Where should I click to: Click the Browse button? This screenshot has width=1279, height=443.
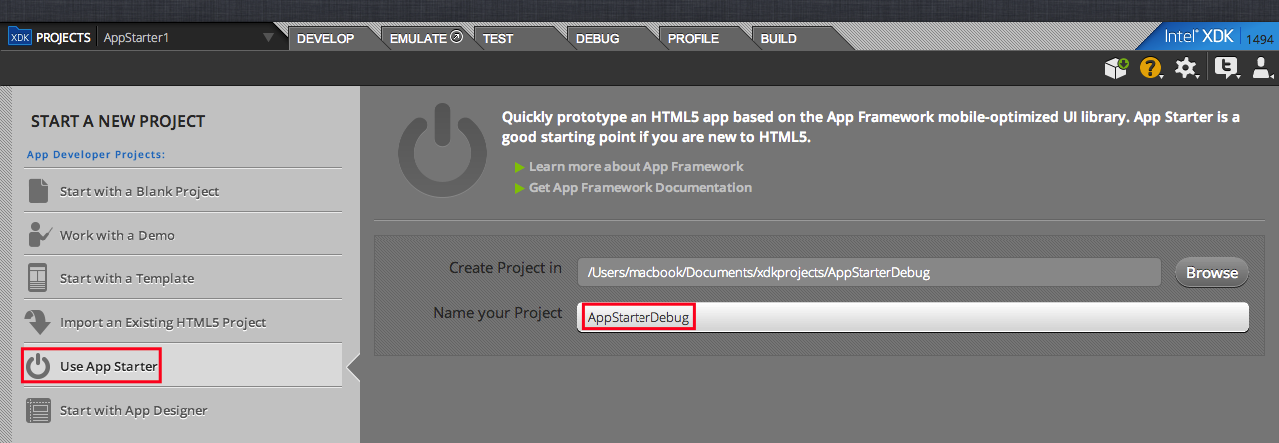[1212, 272]
